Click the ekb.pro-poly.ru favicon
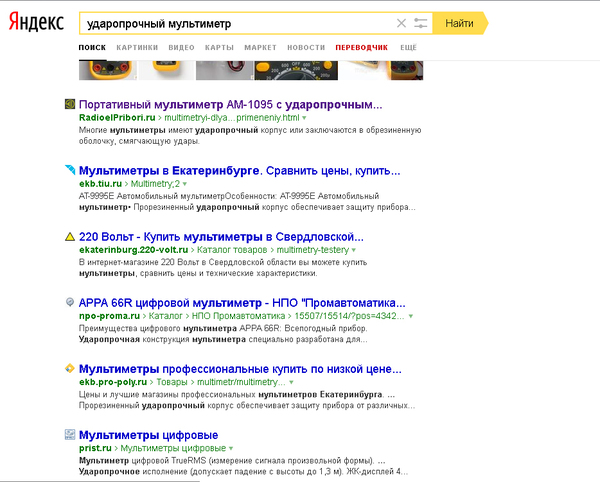The image size is (600, 482). click(x=70, y=368)
